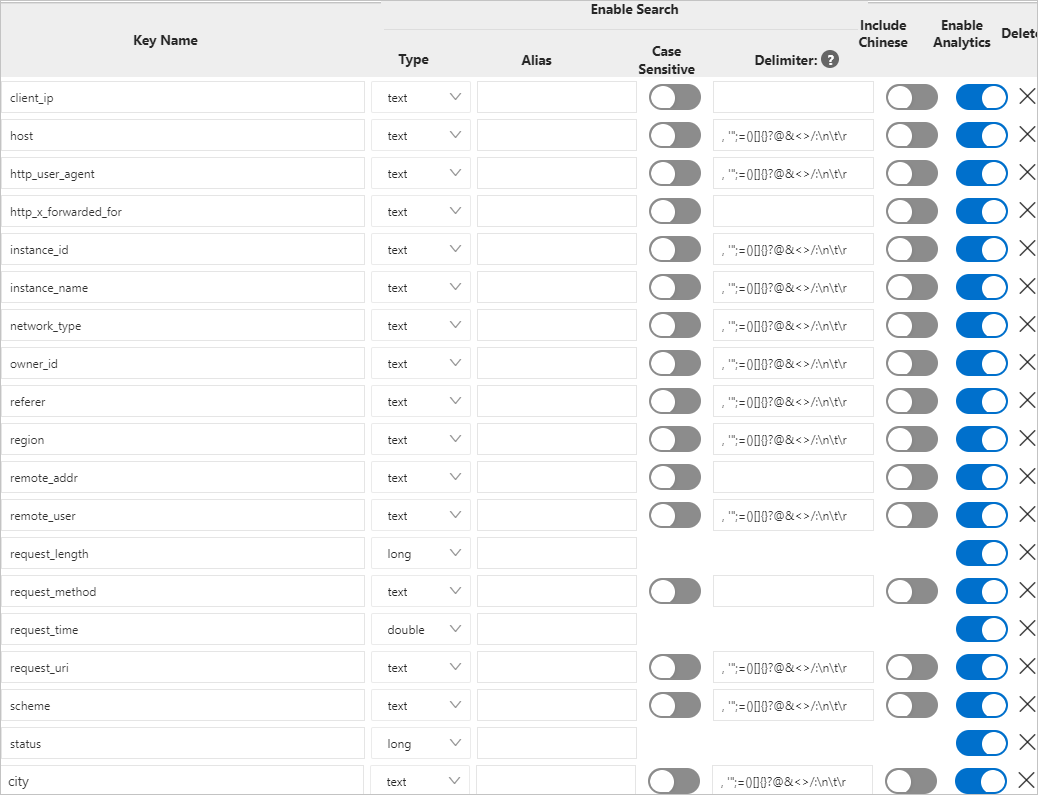Delete the network_type row
Viewport: 1038px width, 795px height.
pos(1027,324)
